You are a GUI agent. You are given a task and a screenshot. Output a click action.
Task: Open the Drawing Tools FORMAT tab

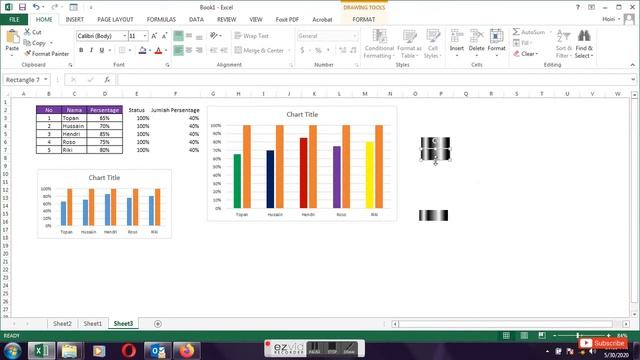coord(364,19)
